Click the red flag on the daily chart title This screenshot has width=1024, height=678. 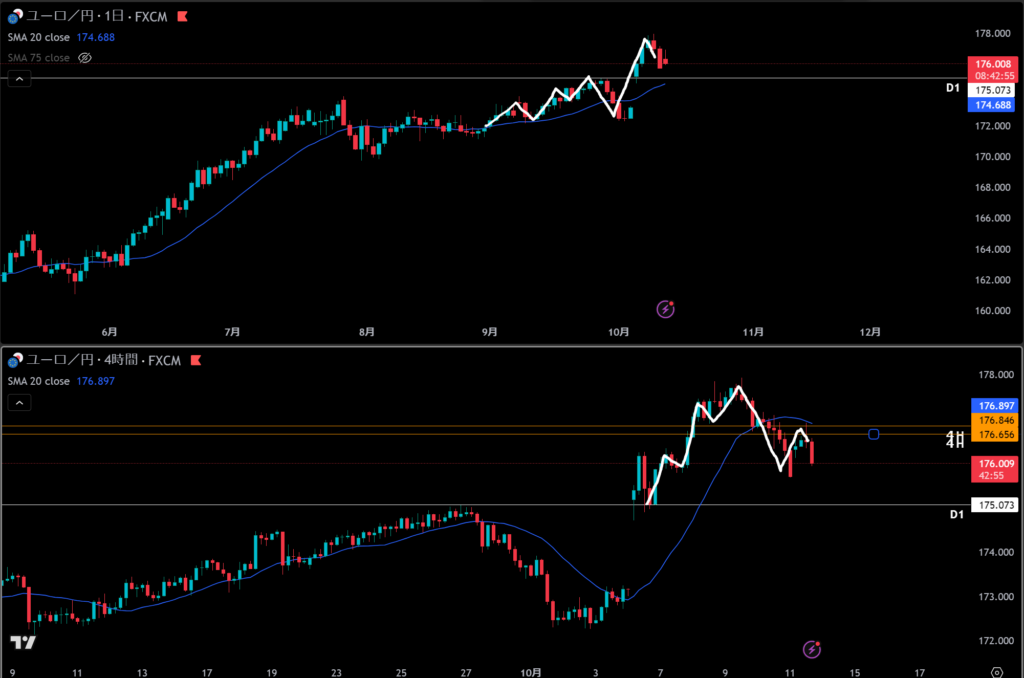[180, 17]
